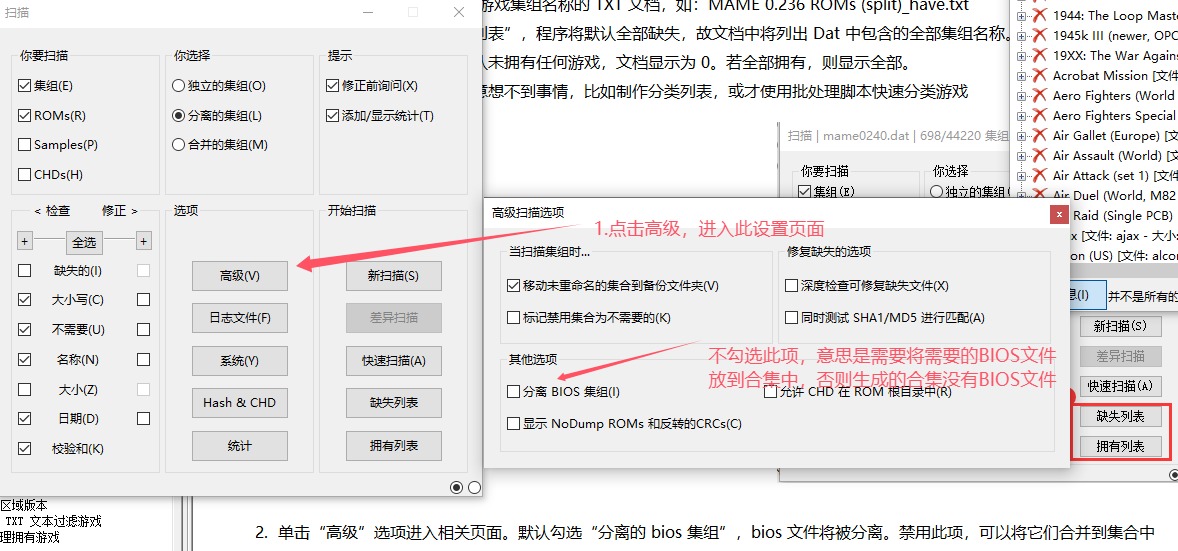Click red X icon beside Aero Fighters Special
The image size is (1178, 551).
pos(1040,115)
